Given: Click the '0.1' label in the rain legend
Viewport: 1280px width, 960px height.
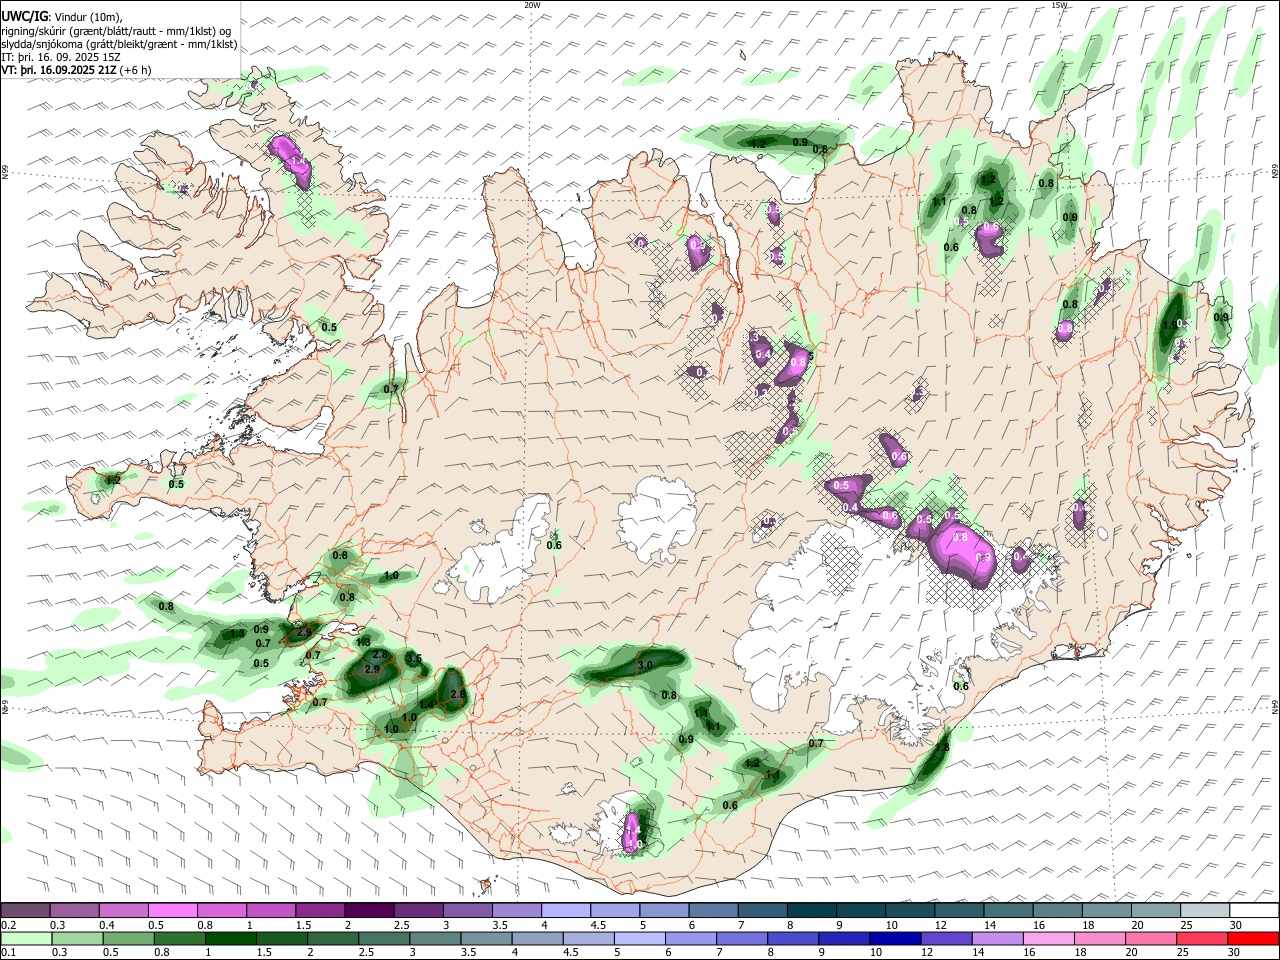Looking at the screenshot, I should pos(8,952).
